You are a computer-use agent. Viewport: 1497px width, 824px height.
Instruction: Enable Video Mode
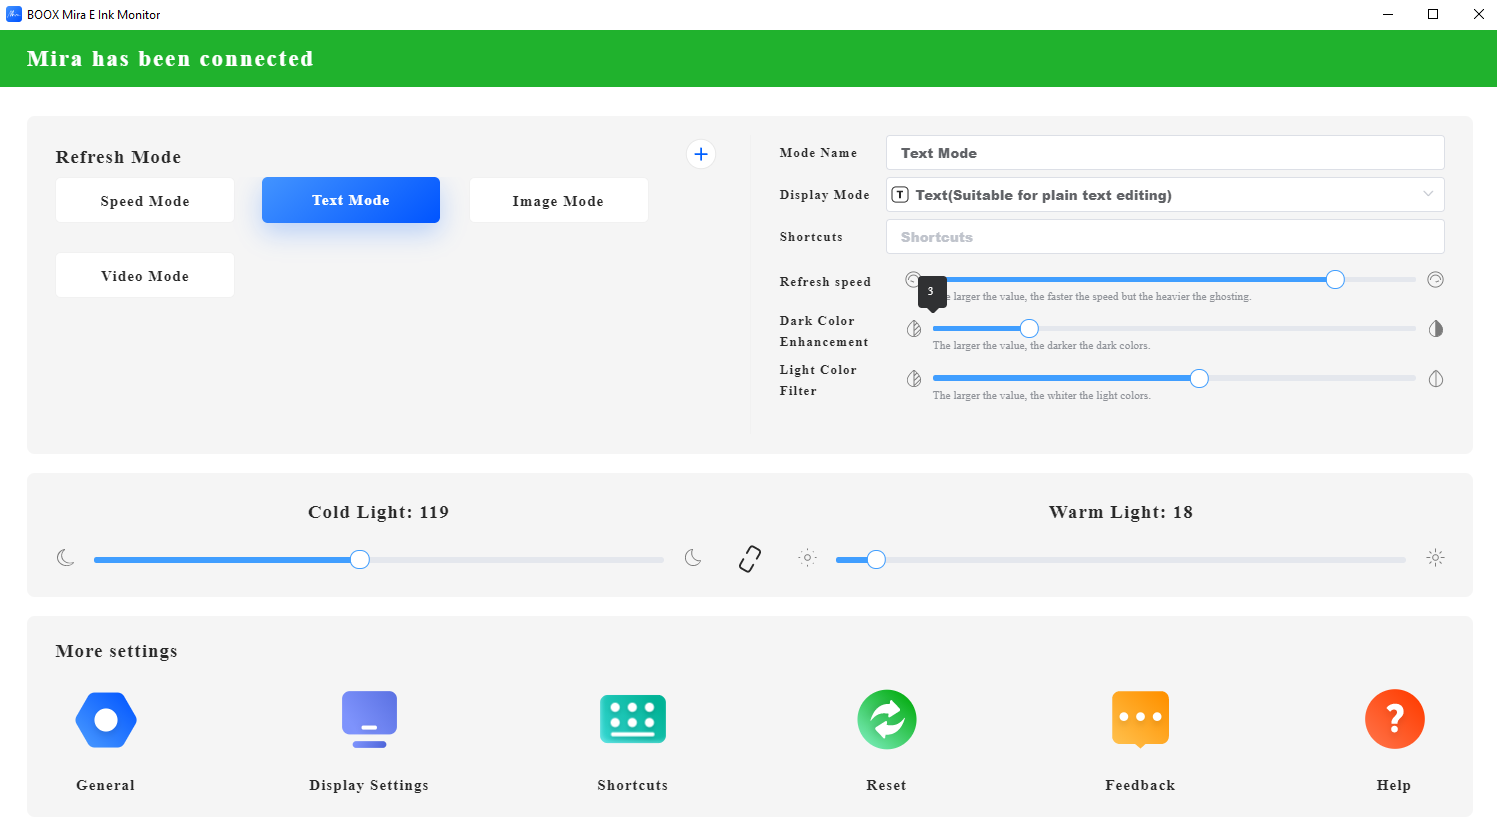144,275
